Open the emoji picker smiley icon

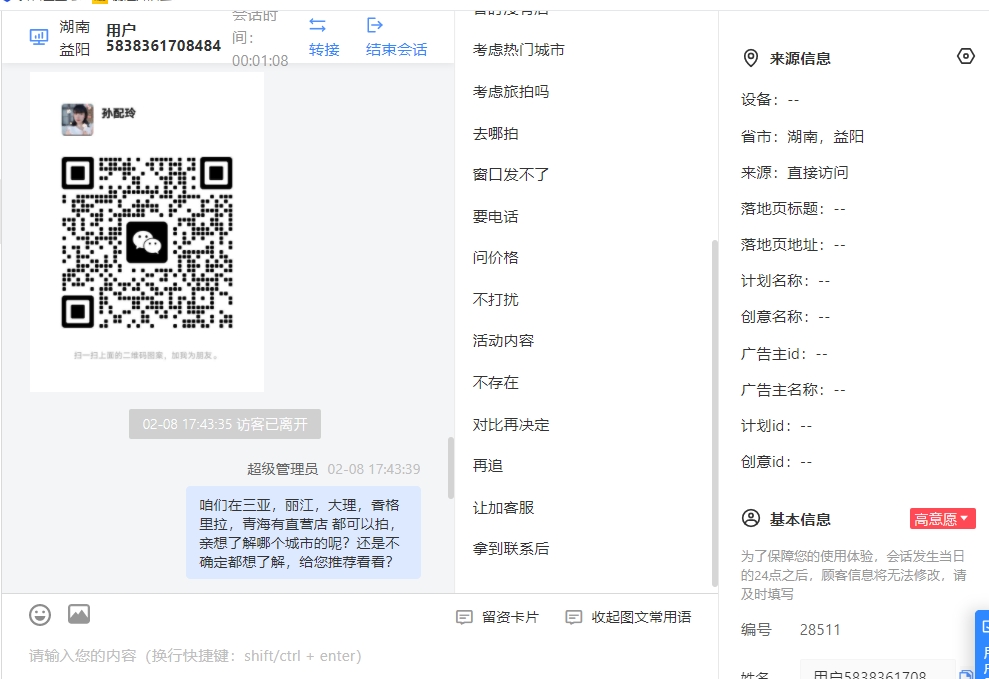click(40, 614)
